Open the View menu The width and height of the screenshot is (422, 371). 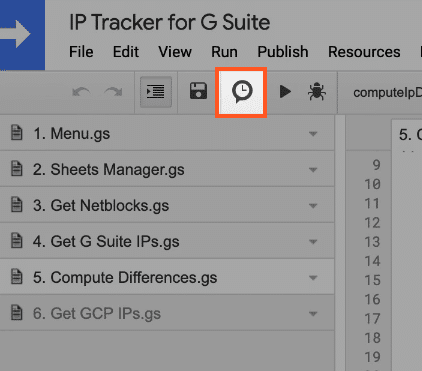click(175, 52)
